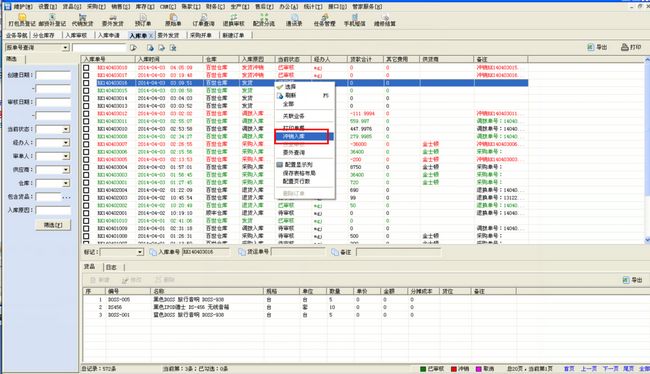Tick checkbox for row RK140403004

point(86,167)
